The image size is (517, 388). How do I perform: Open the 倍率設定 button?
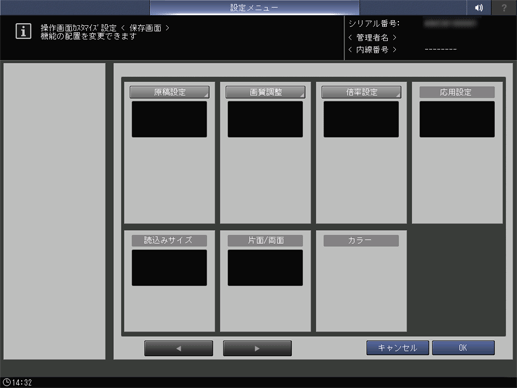pyautogui.click(x=361, y=92)
